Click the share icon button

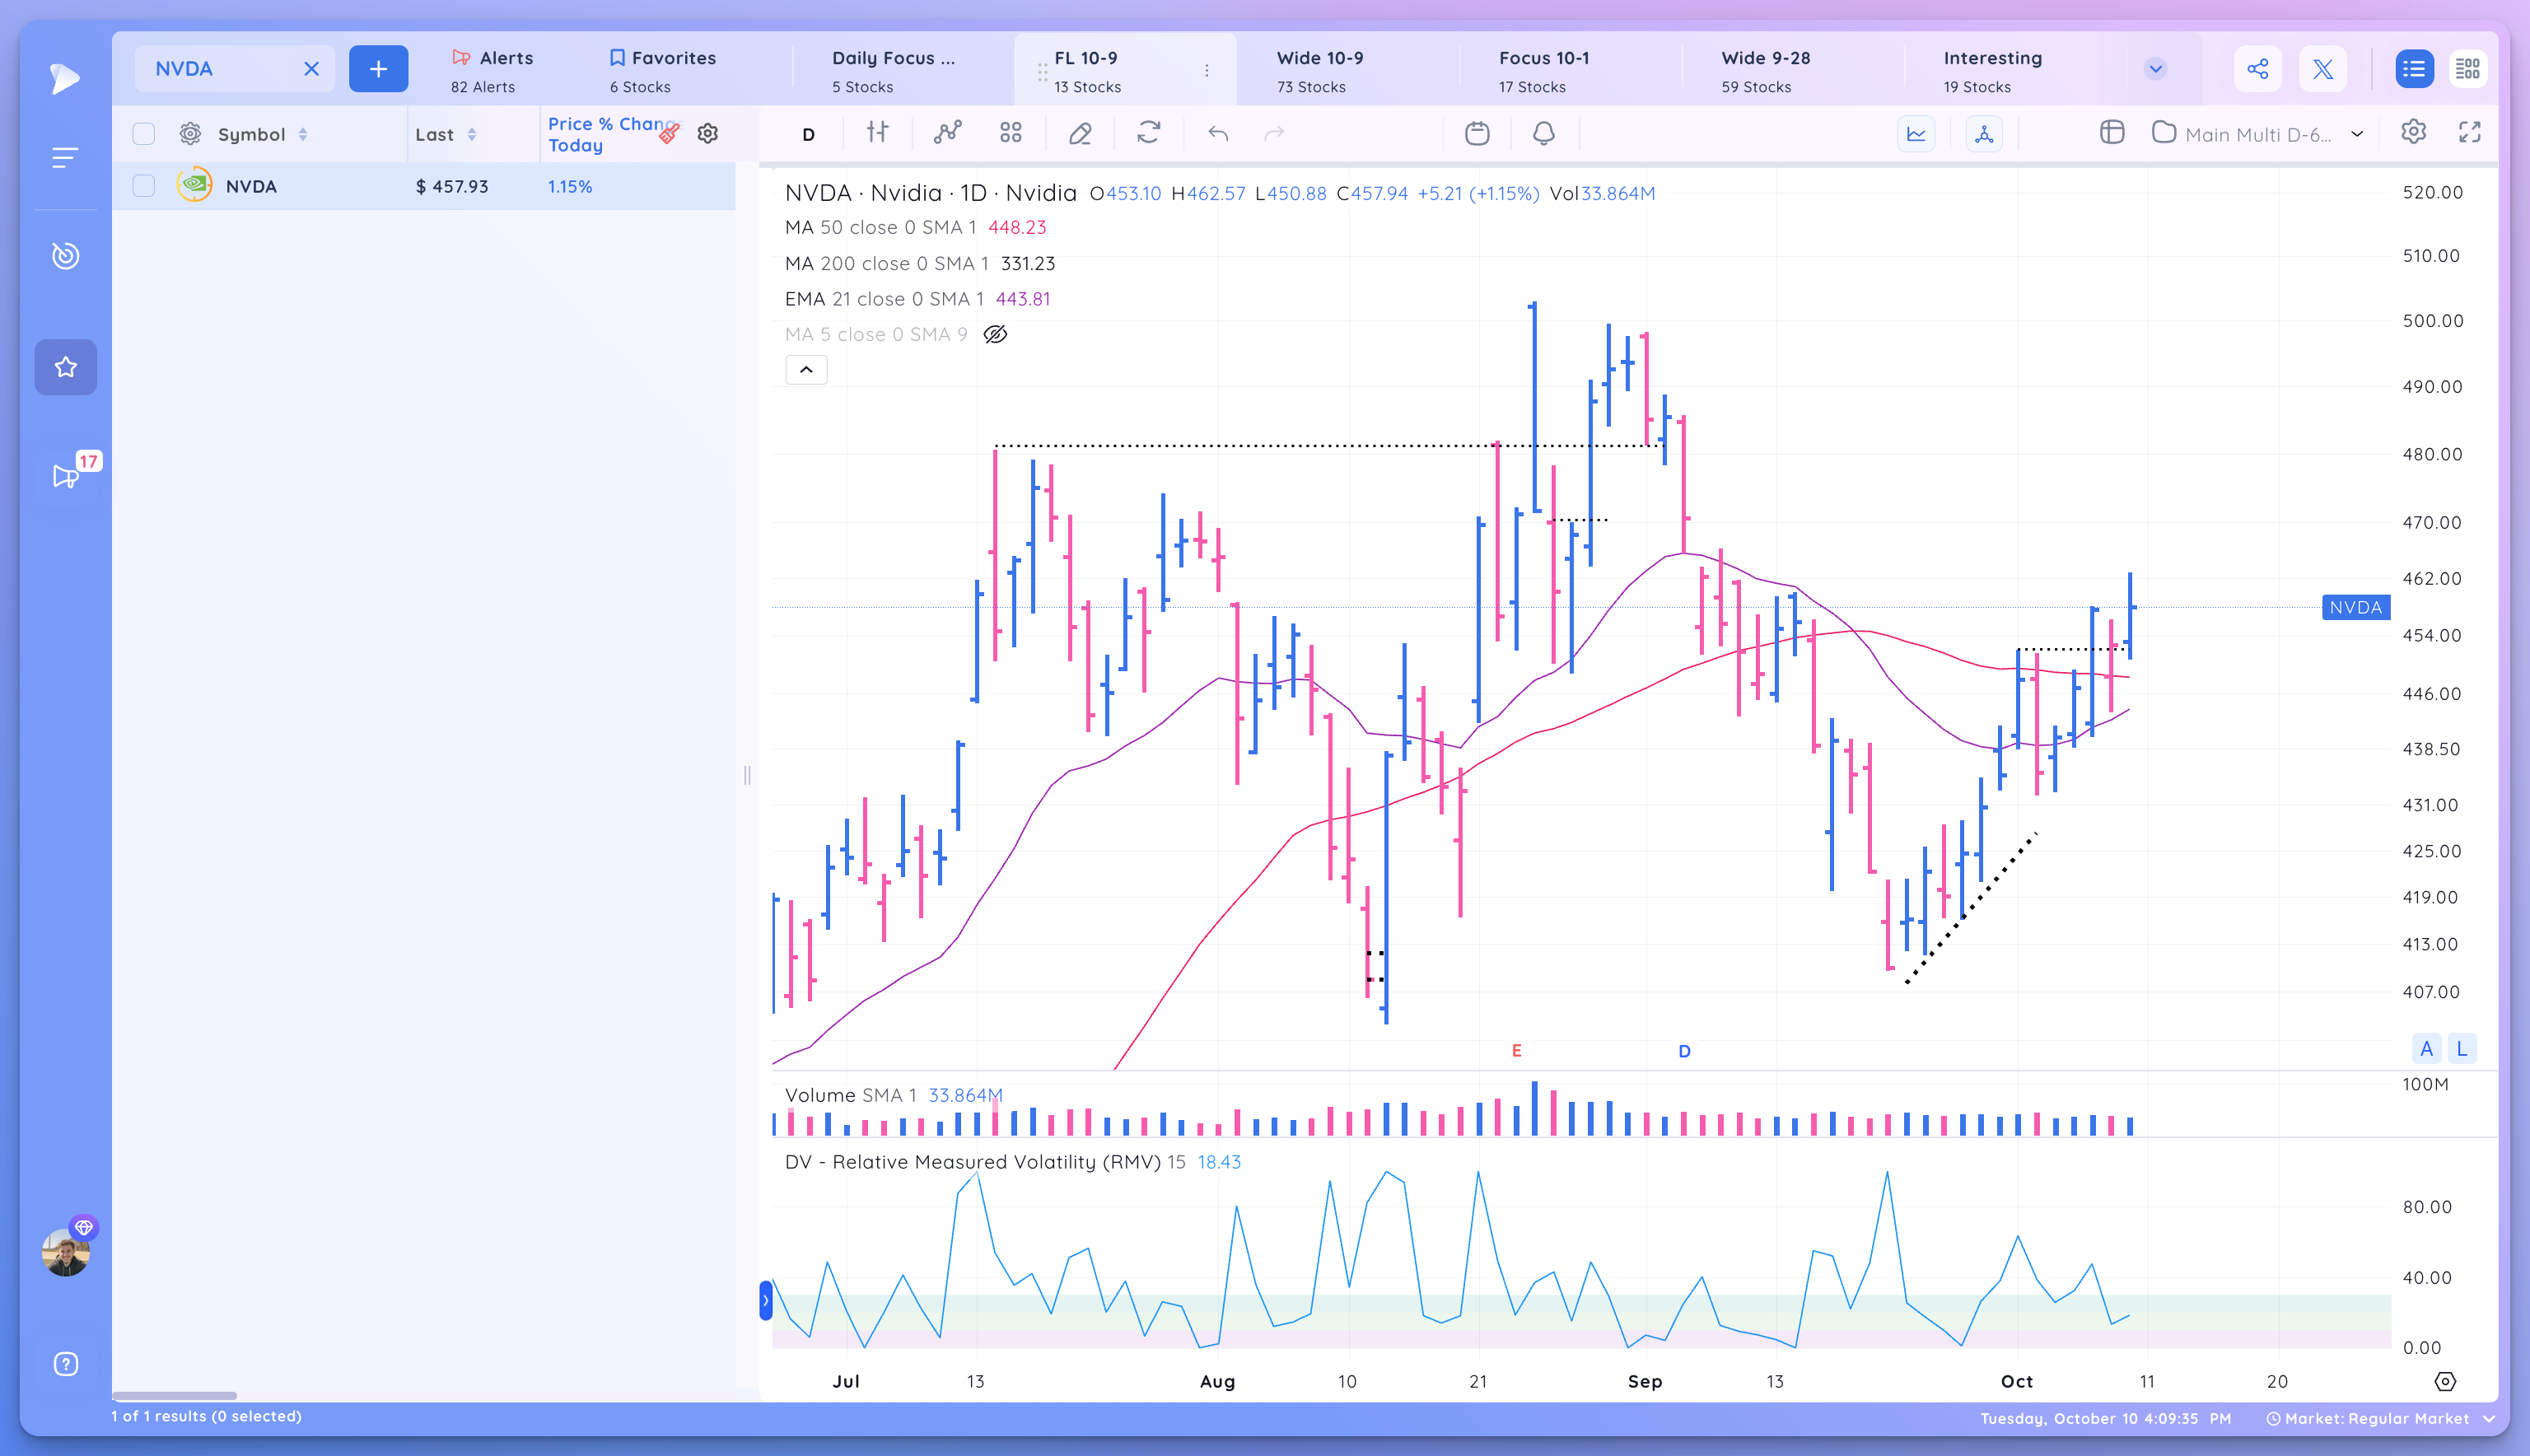(2258, 69)
